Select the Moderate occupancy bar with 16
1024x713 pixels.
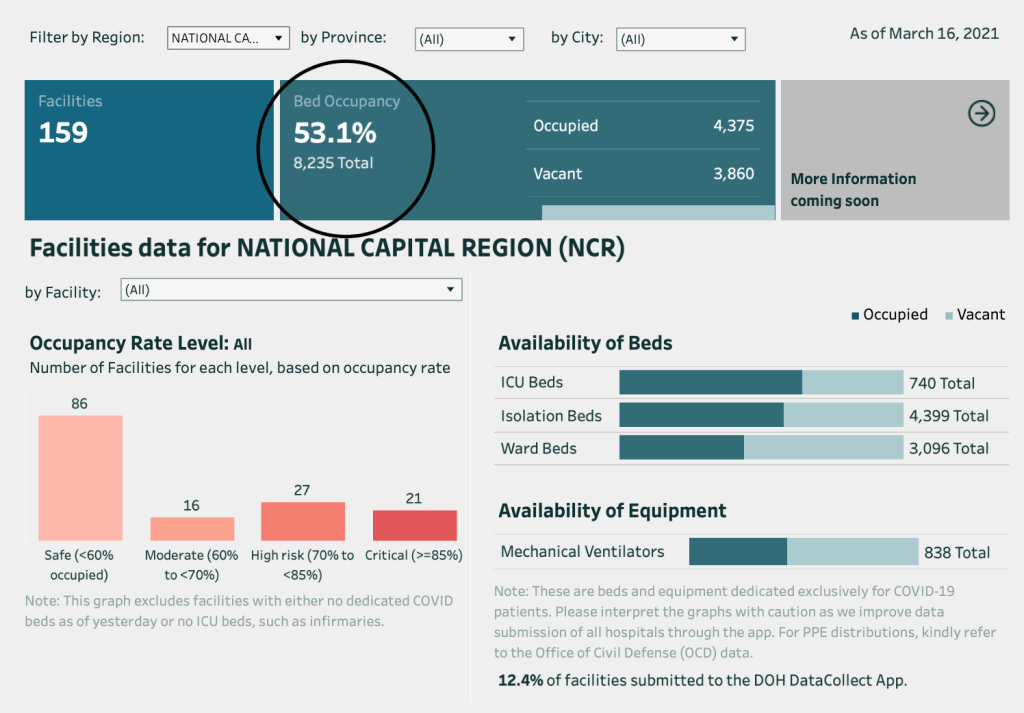click(192, 529)
